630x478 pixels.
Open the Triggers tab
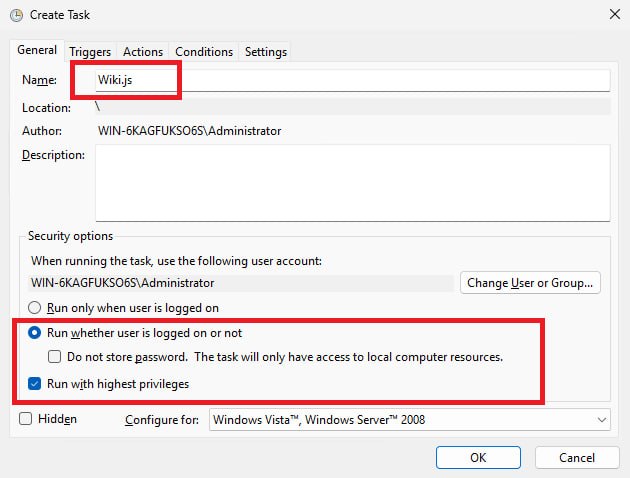[x=90, y=52]
